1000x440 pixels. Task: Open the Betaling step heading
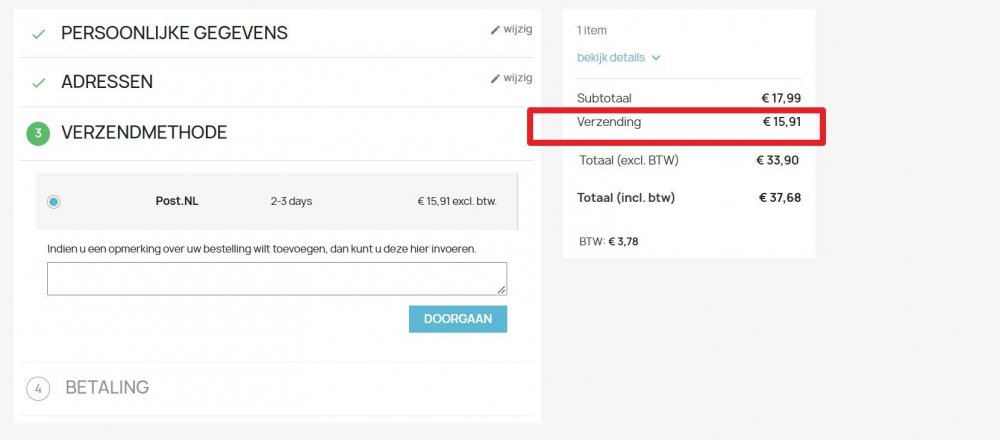(x=107, y=387)
